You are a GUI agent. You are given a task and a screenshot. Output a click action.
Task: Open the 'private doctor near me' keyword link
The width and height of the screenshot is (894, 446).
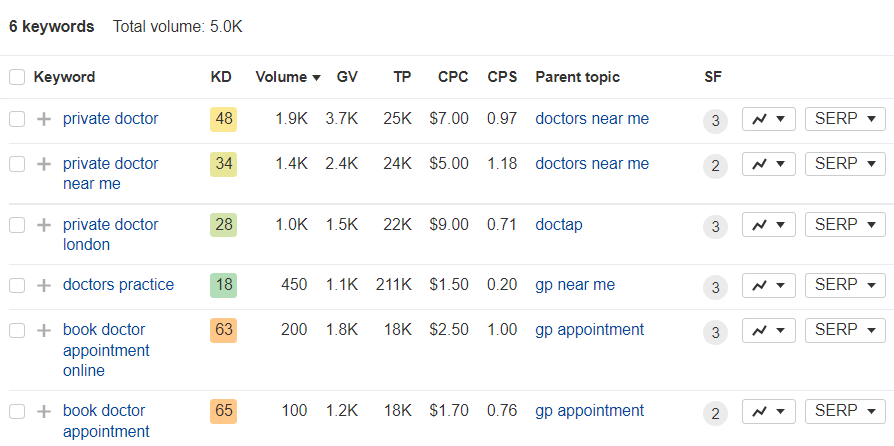(x=111, y=174)
